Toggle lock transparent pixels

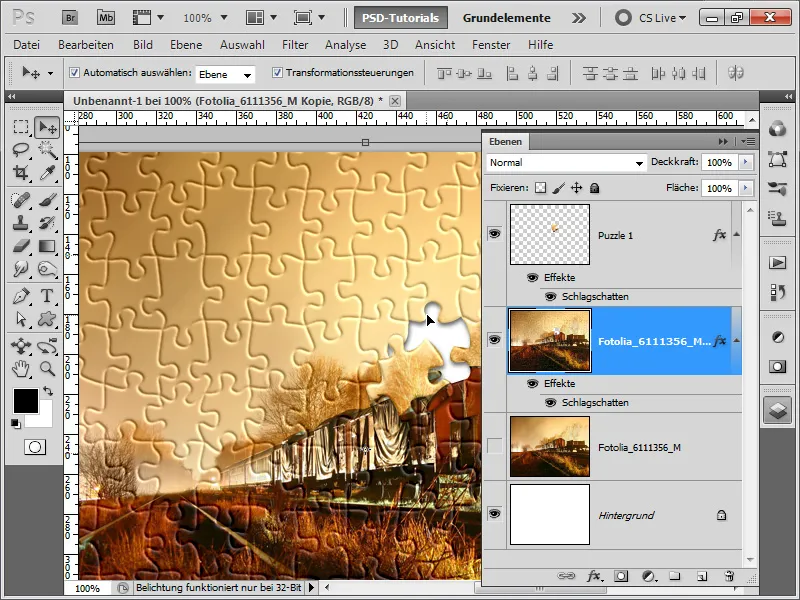click(540, 188)
